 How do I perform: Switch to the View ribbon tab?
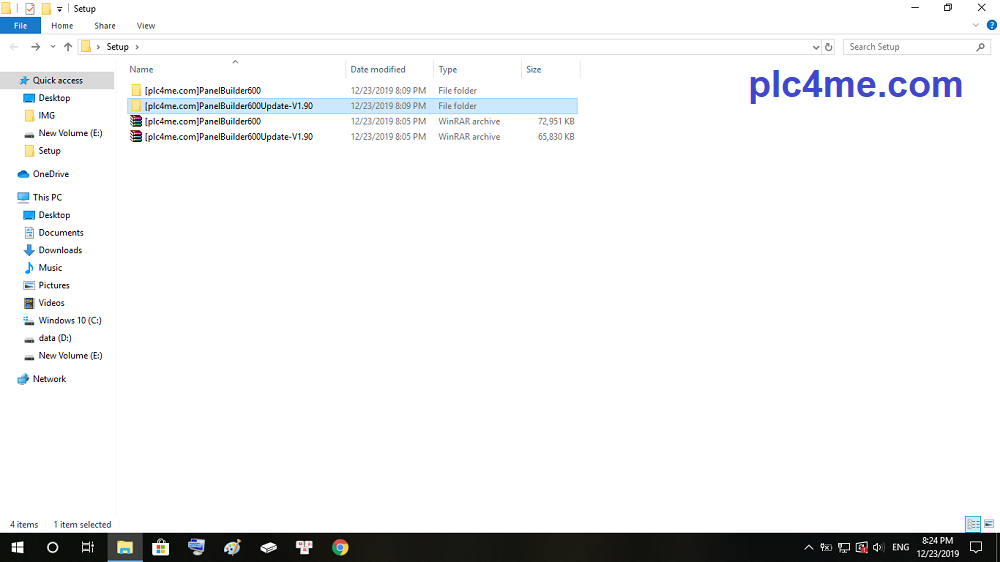point(146,26)
